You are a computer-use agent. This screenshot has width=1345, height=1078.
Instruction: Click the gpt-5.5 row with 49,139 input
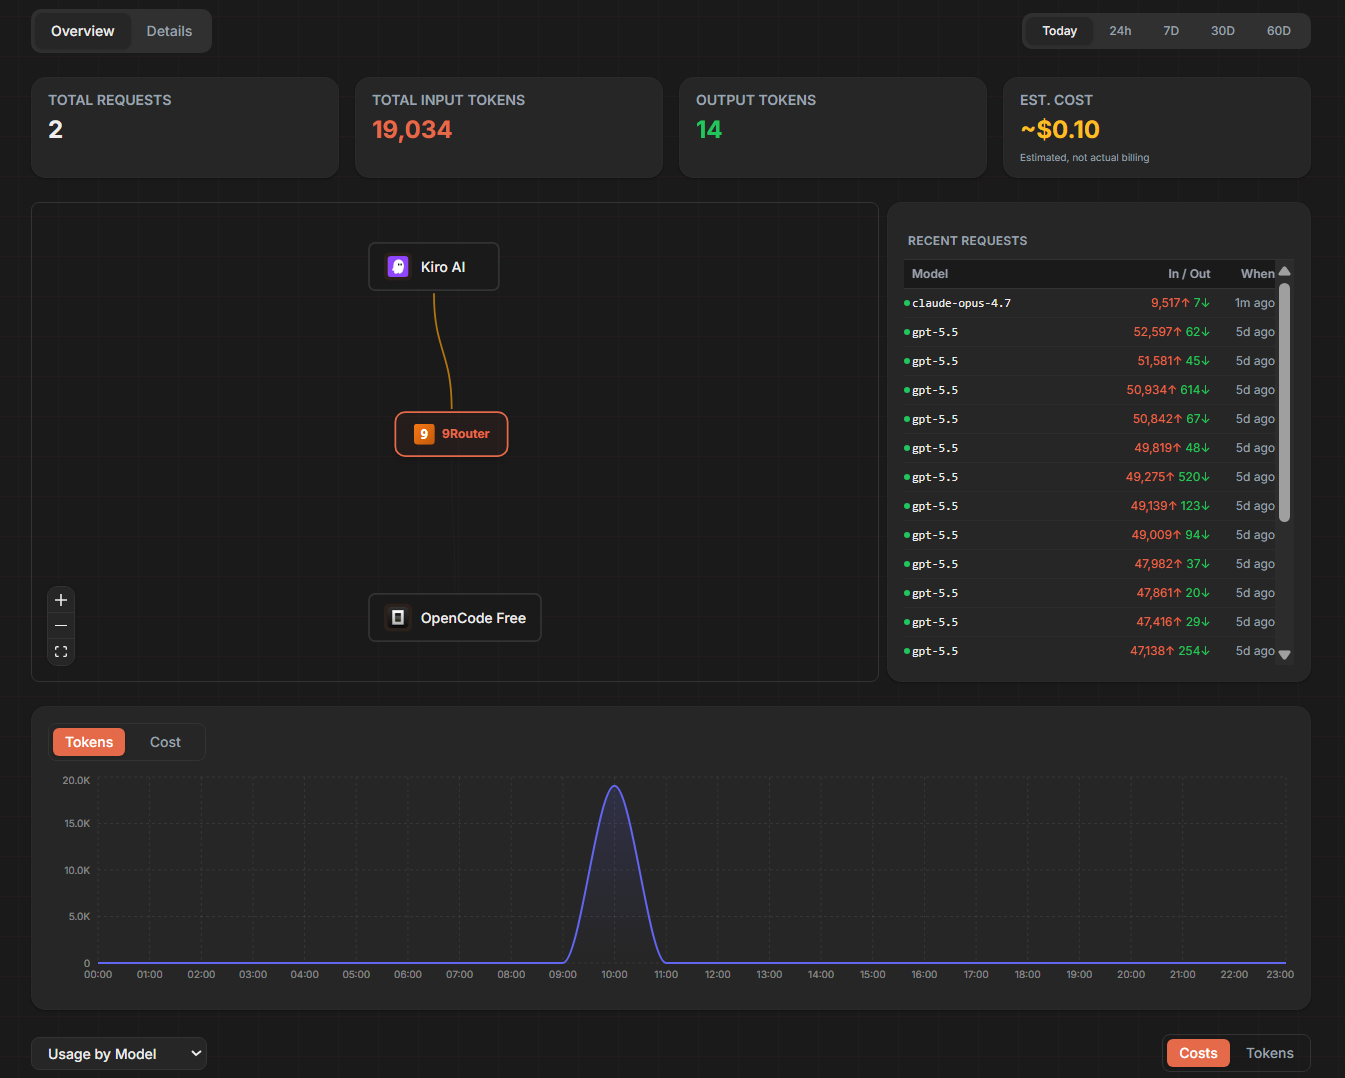point(1090,506)
